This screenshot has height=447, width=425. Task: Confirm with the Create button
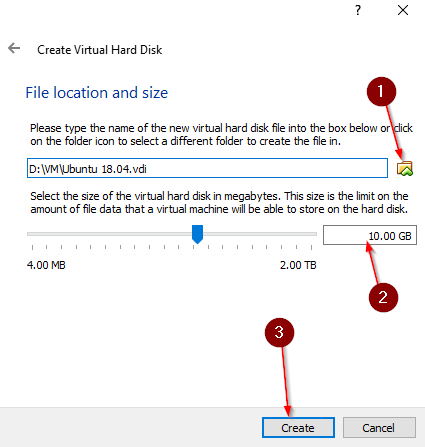(x=298, y=428)
